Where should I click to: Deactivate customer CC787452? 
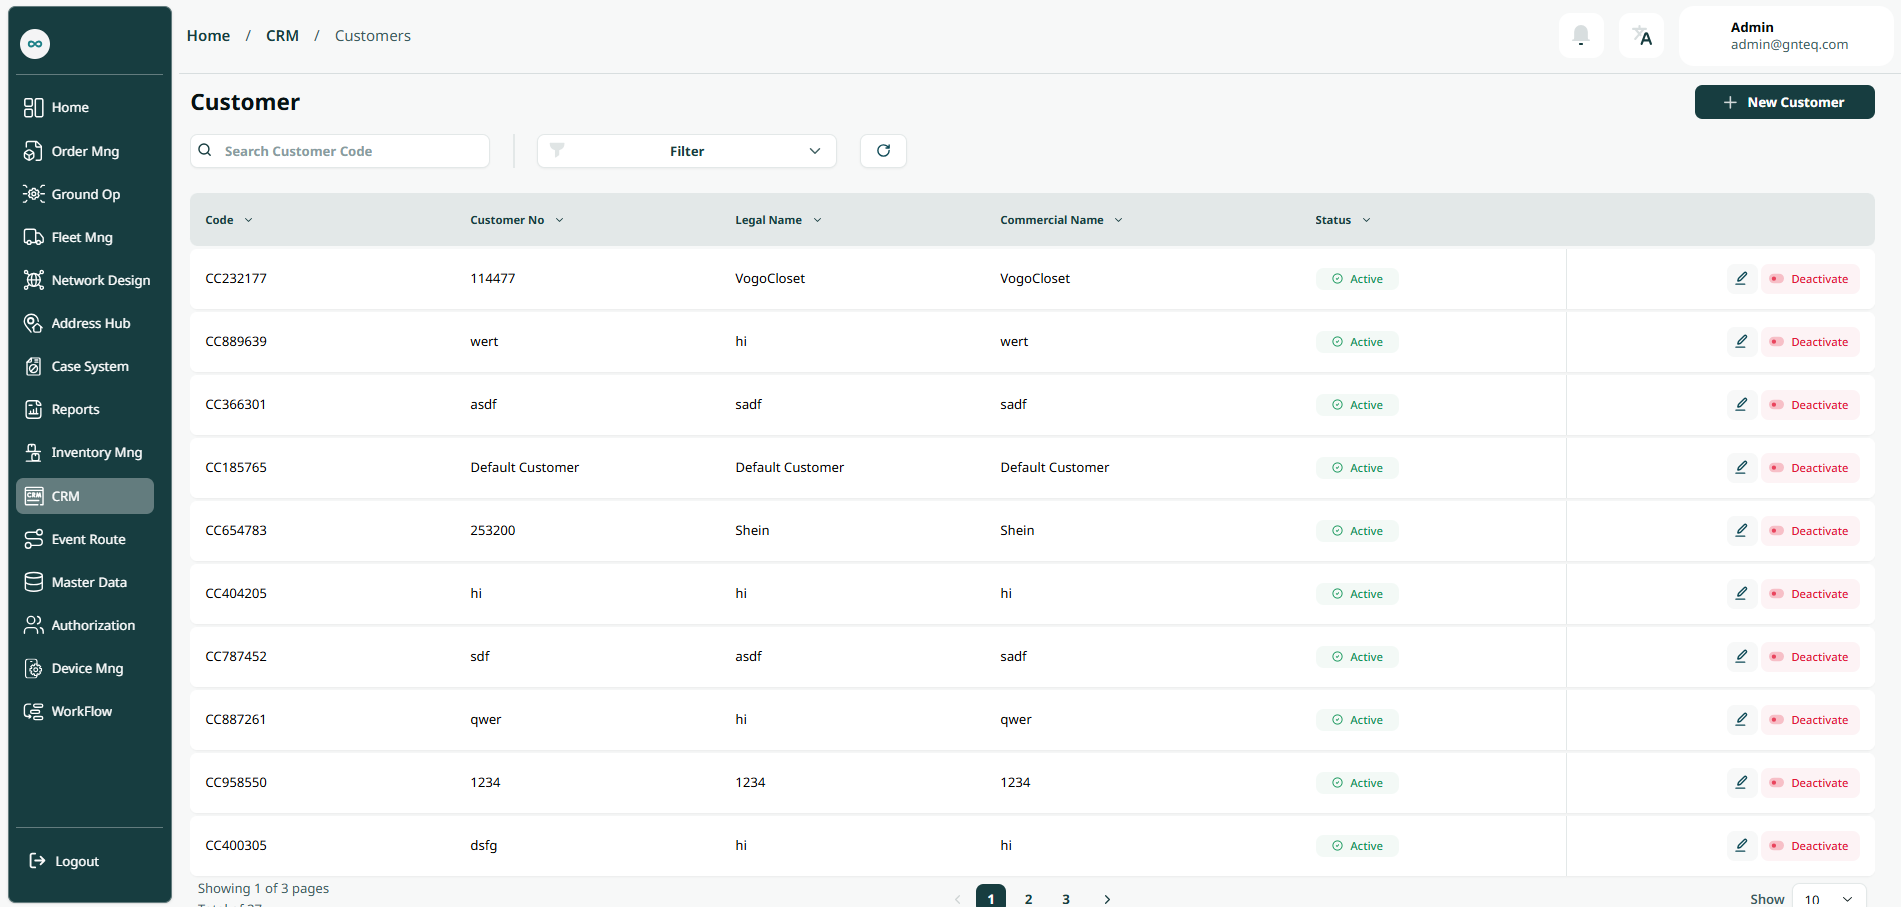point(1810,657)
